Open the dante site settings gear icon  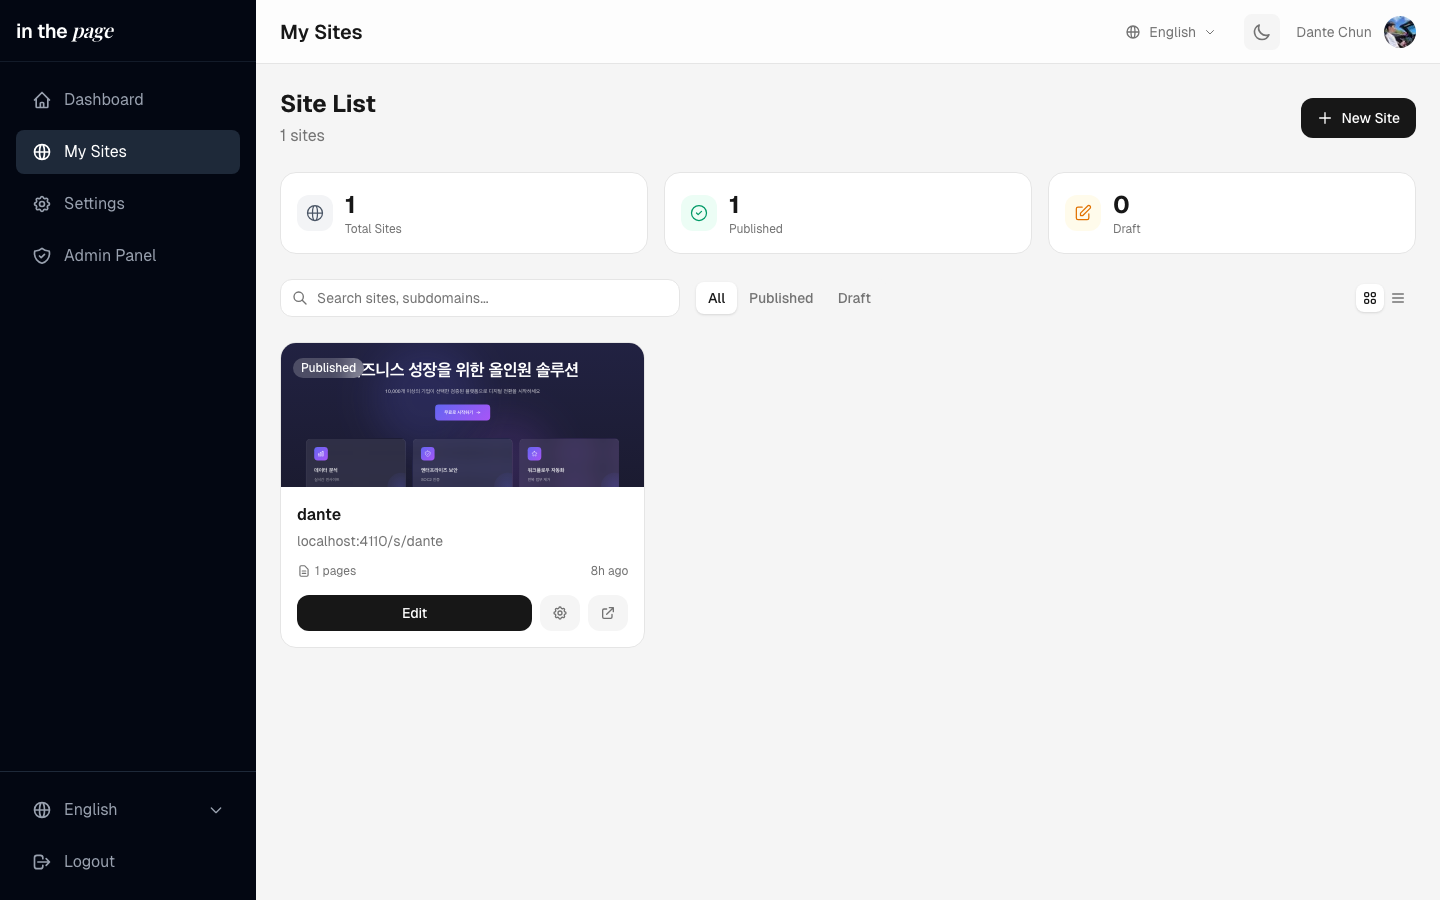[x=560, y=613]
